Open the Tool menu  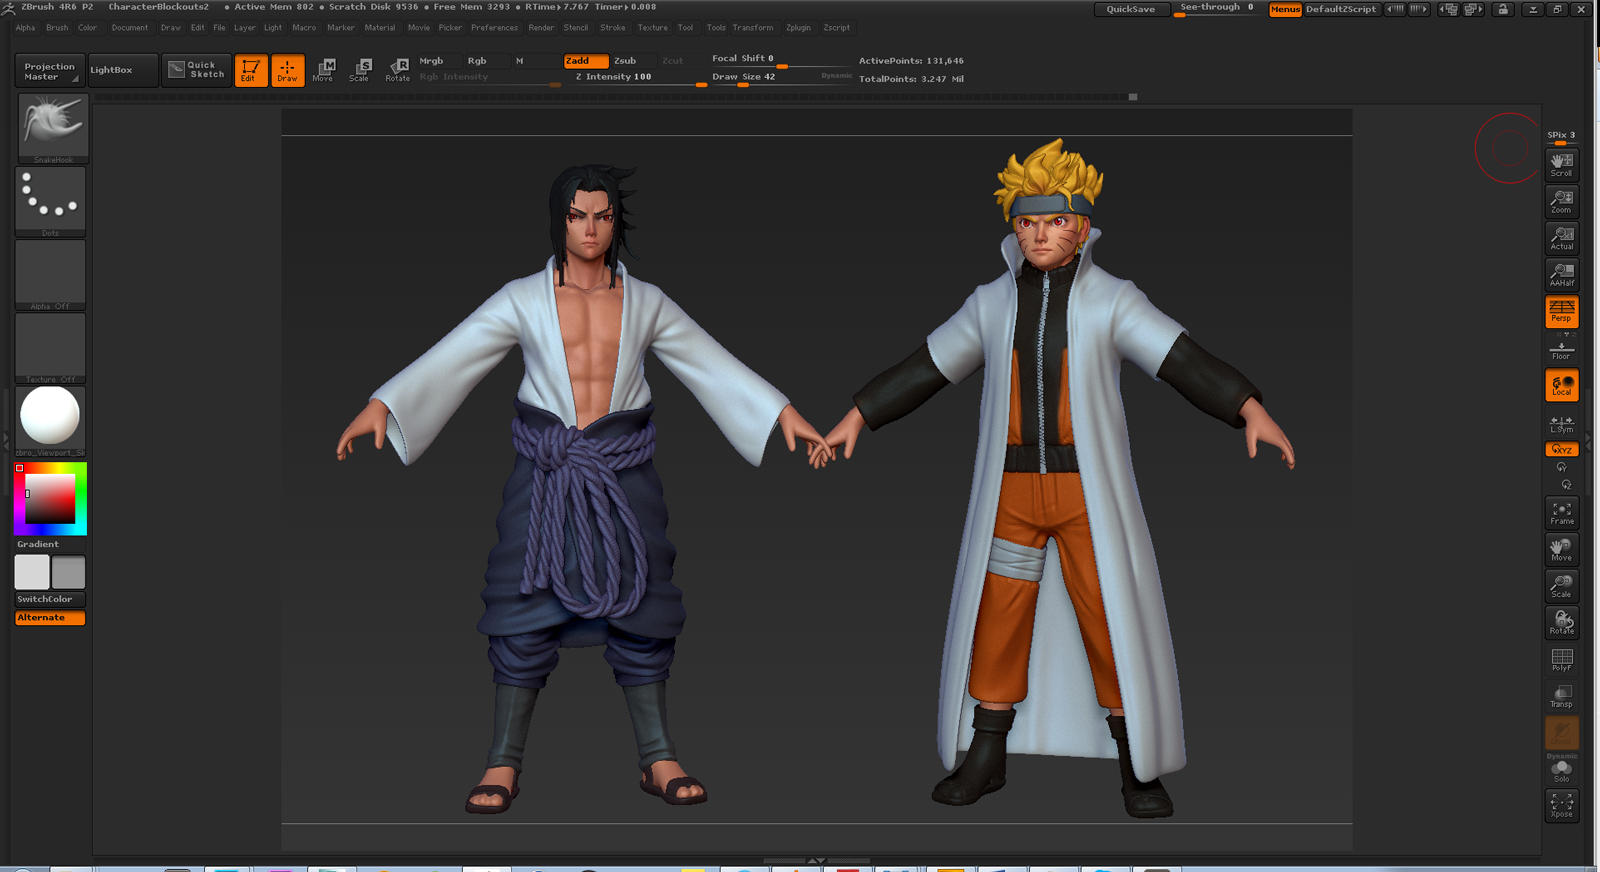(x=685, y=28)
